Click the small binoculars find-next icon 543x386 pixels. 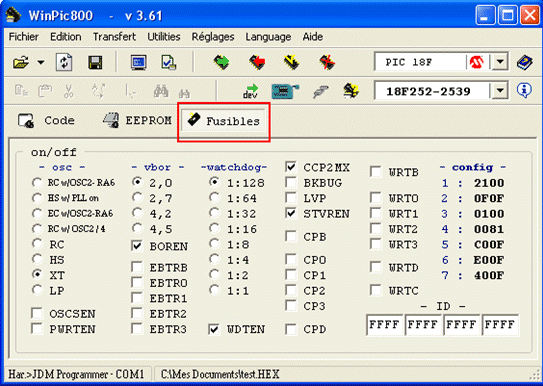[184, 93]
